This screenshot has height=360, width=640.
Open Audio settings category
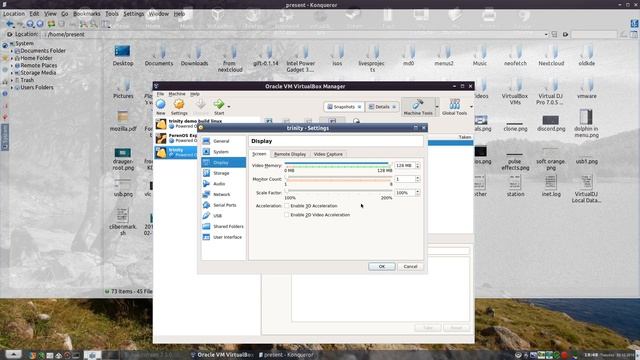223,184
